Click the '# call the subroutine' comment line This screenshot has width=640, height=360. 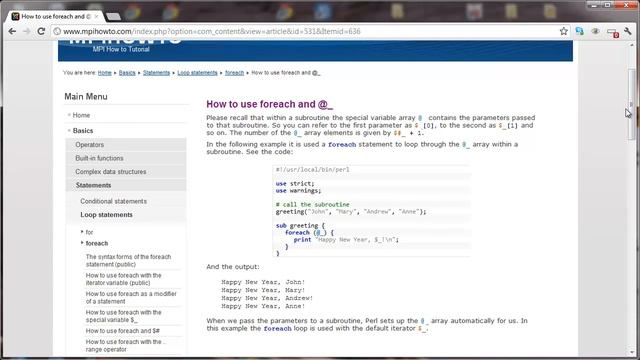pos(312,204)
